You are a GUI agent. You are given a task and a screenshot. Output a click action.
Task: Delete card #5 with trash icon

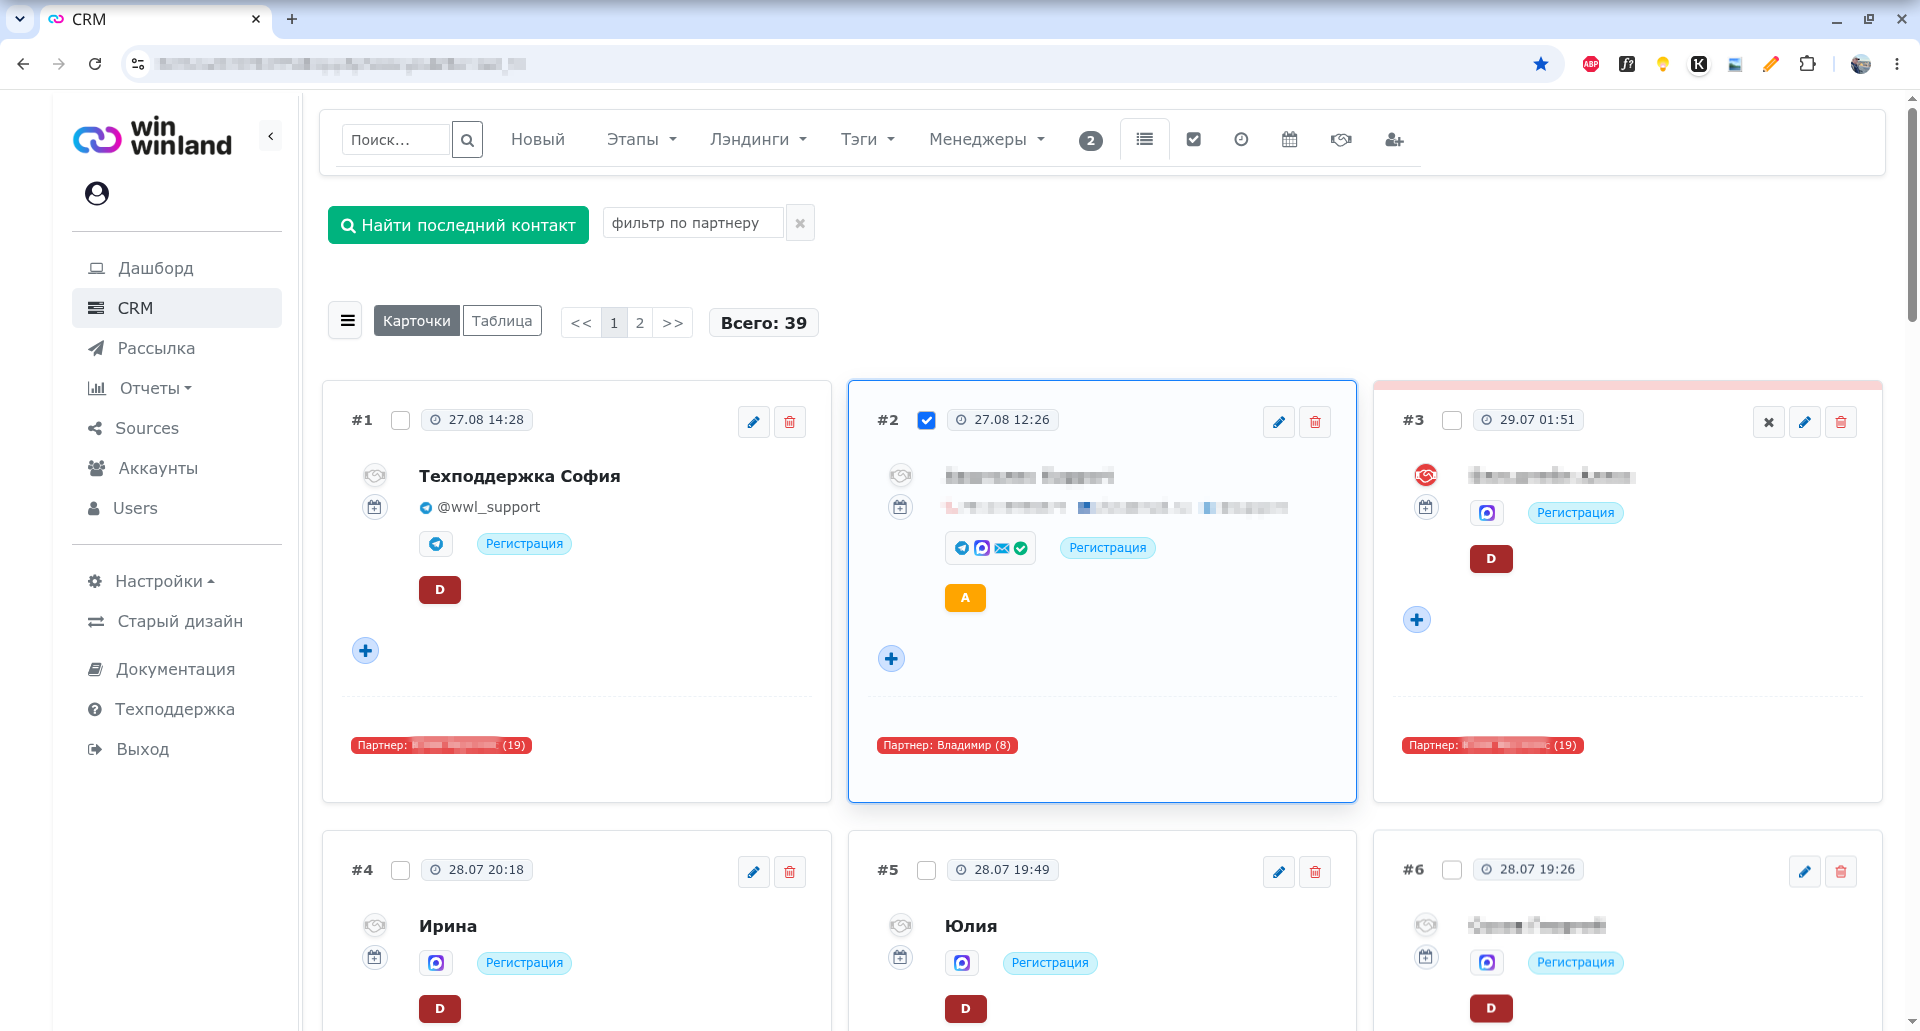tap(1315, 872)
